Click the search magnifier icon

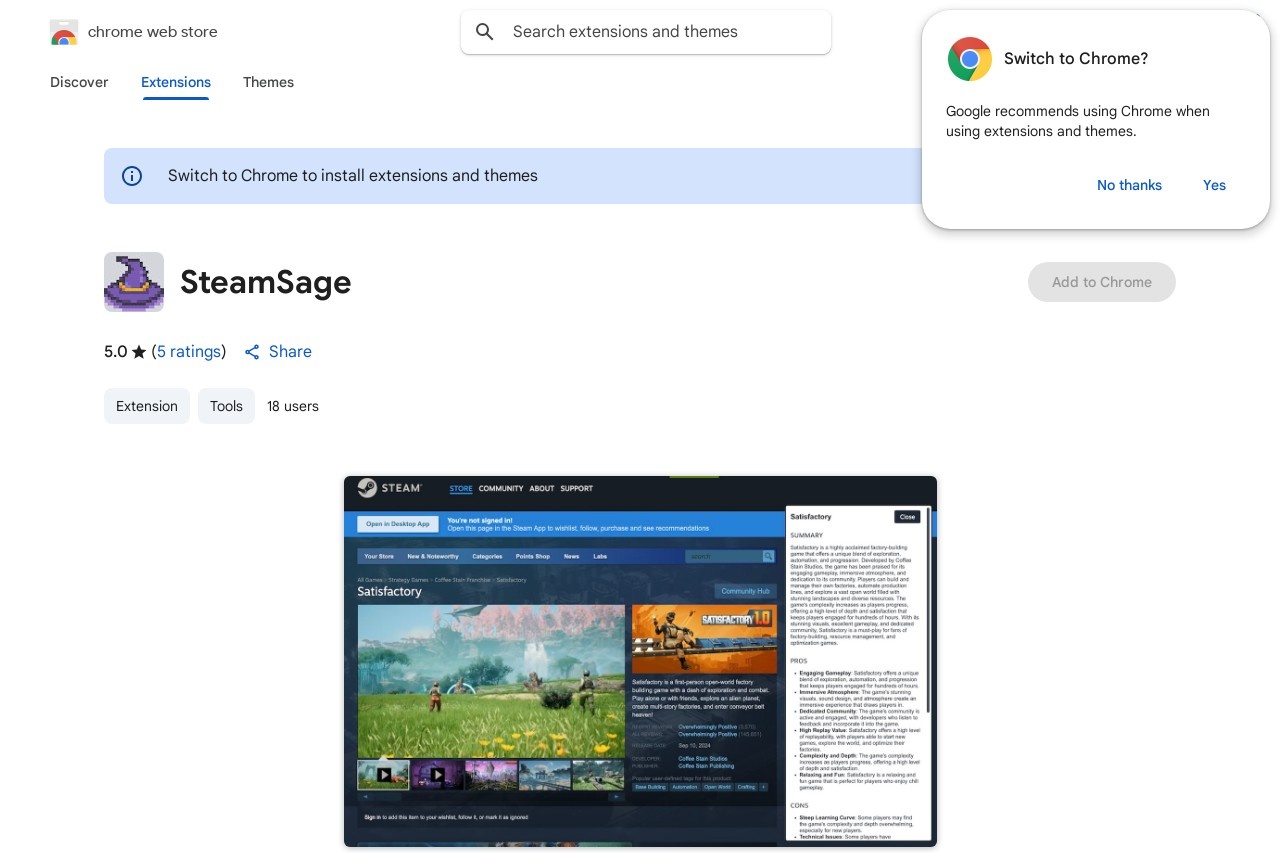point(485,32)
